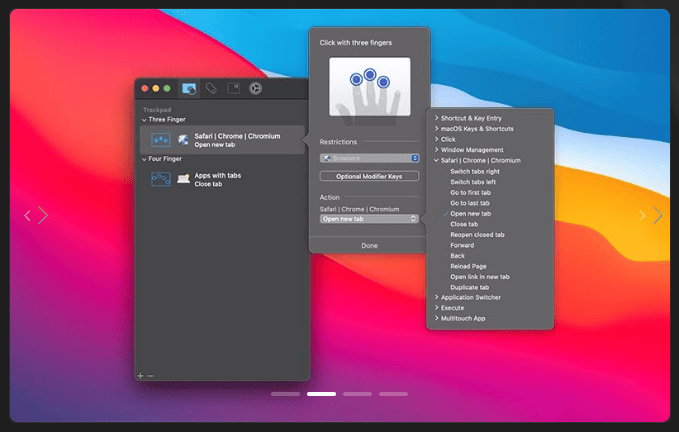Choose Switch tabs left action
Viewport: 679px width, 432px height.
473,182
